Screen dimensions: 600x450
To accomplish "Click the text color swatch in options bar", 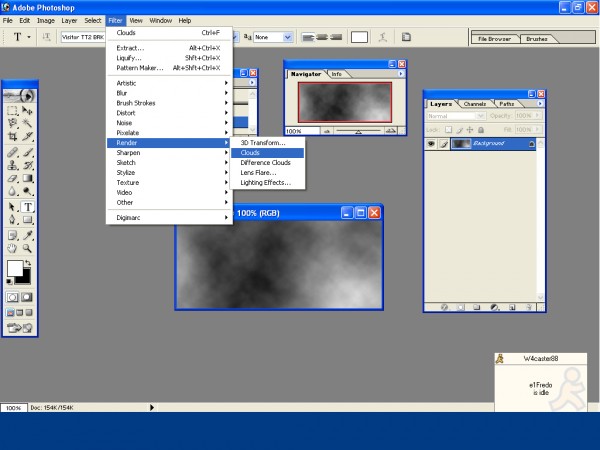I will pyautogui.click(x=359, y=37).
